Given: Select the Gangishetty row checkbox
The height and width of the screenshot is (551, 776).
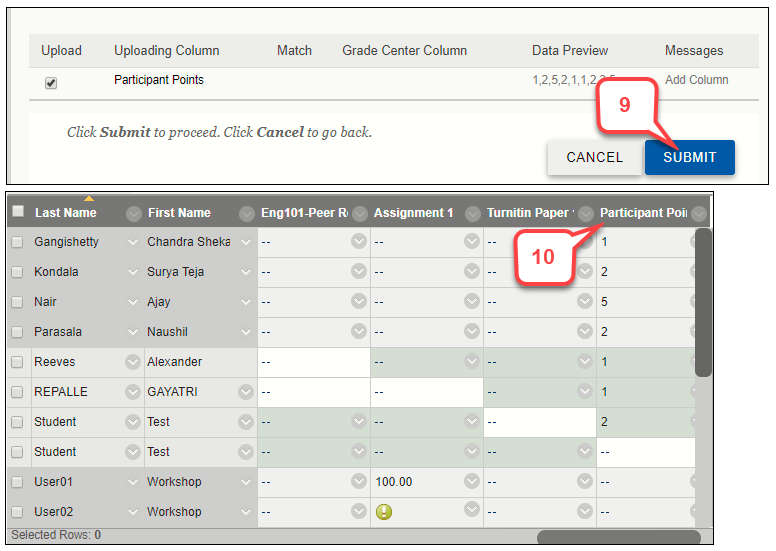Looking at the screenshot, I should click(17, 242).
